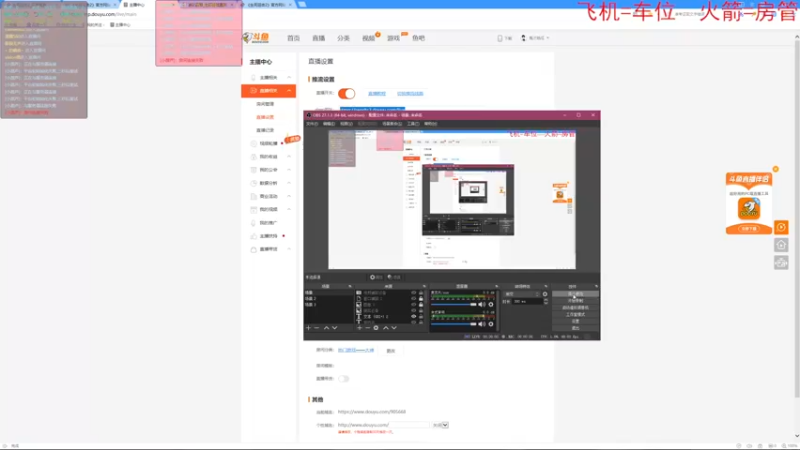
Task: Open the 视频 video navigation tab
Action: point(368,38)
